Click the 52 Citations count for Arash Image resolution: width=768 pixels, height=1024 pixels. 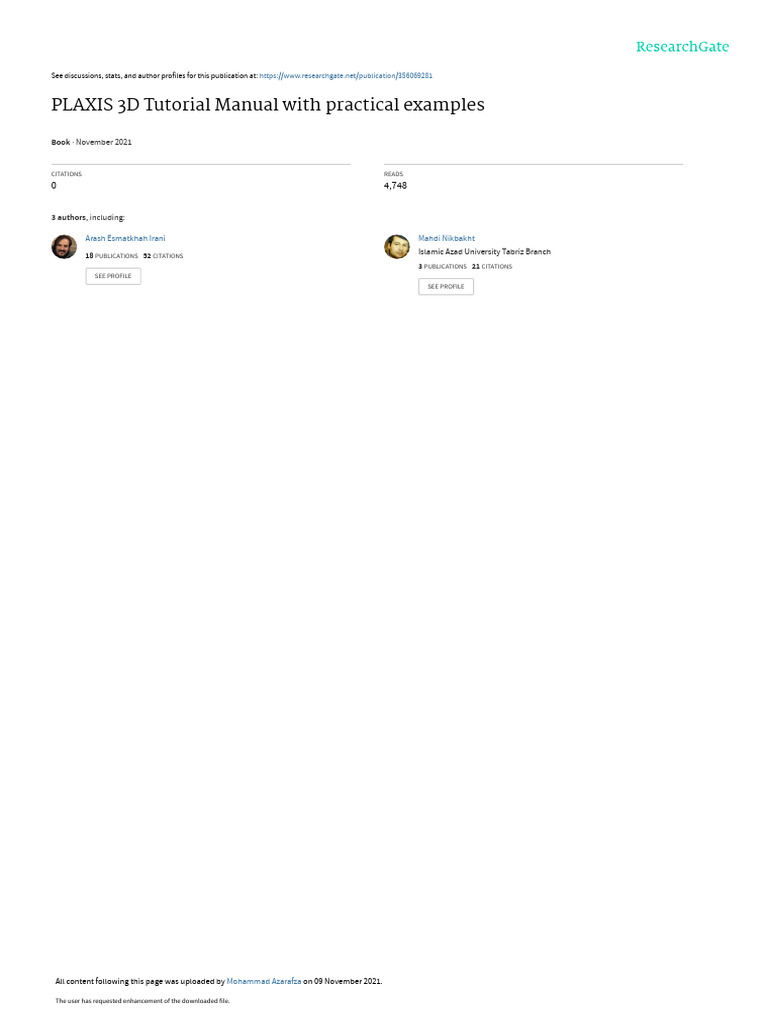point(163,256)
